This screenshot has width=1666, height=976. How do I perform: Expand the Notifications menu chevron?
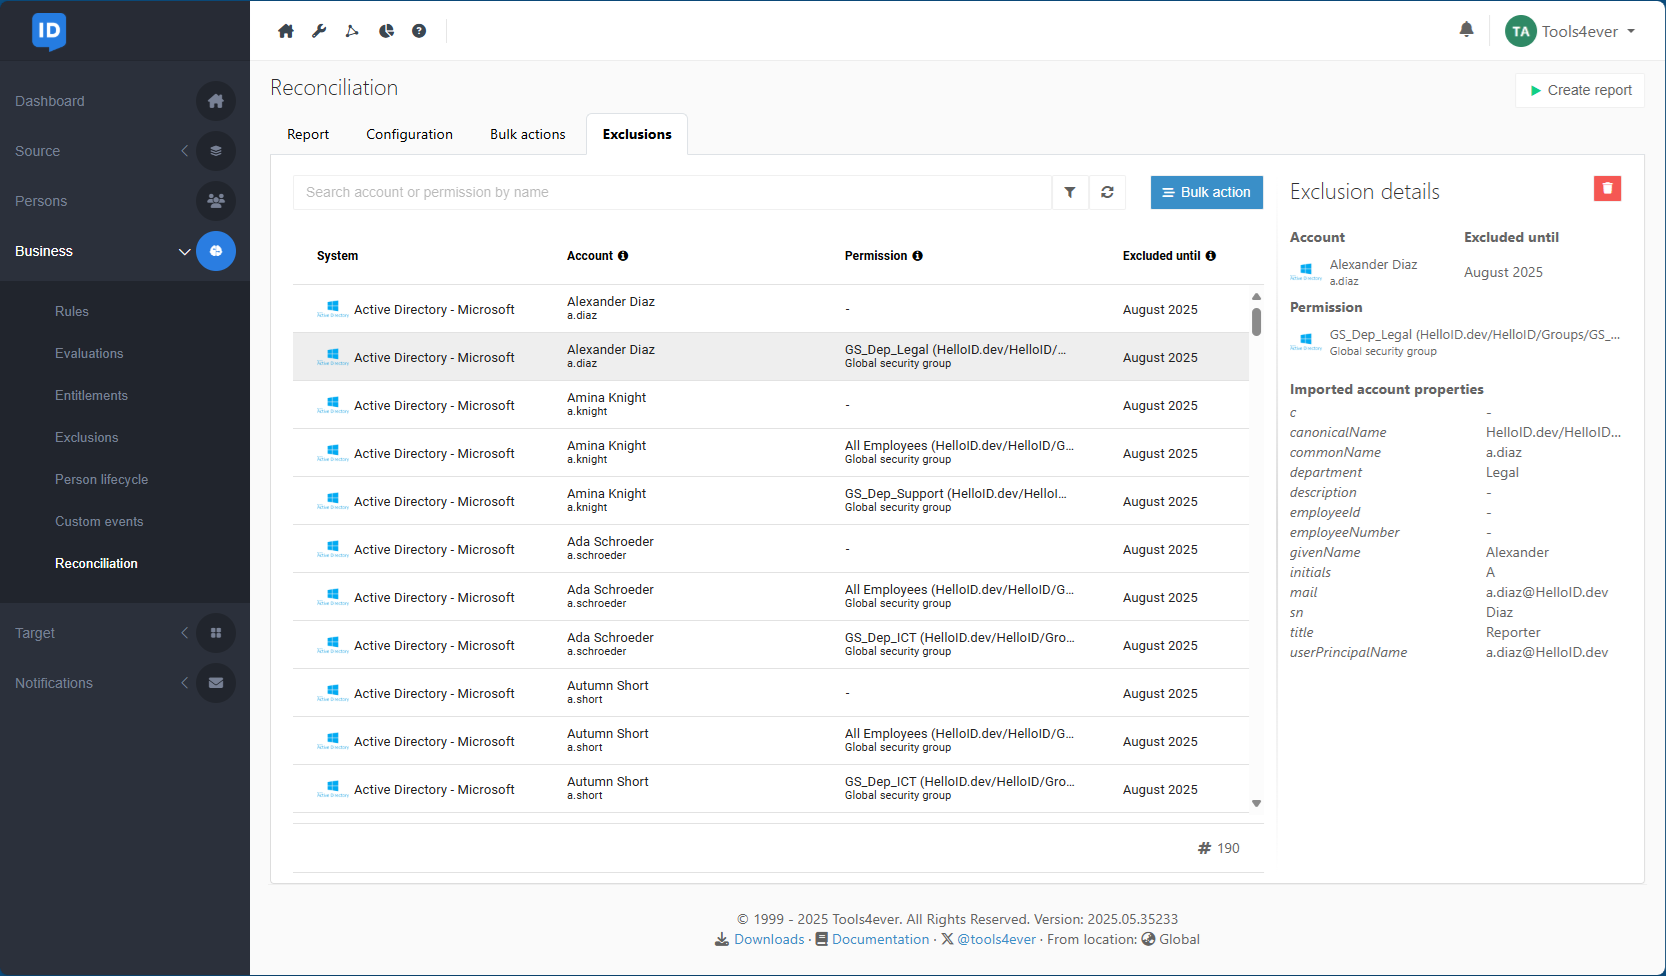pos(184,683)
